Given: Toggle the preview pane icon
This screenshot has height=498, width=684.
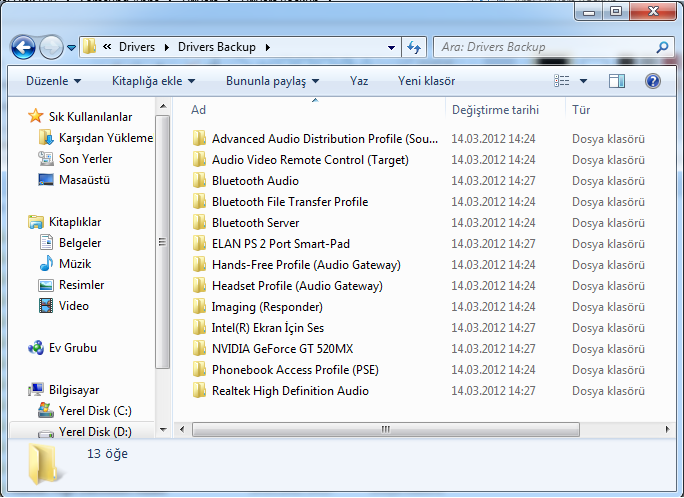Looking at the screenshot, I should 616,81.
